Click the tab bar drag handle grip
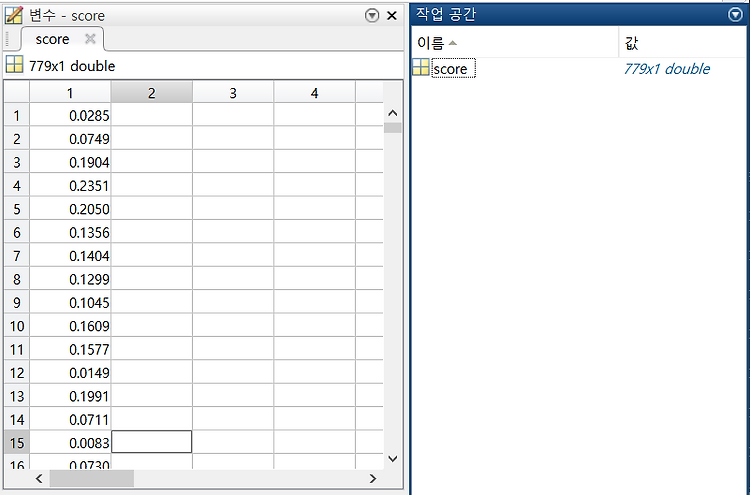Image resolution: width=750 pixels, height=495 pixels. pos(7,39)
